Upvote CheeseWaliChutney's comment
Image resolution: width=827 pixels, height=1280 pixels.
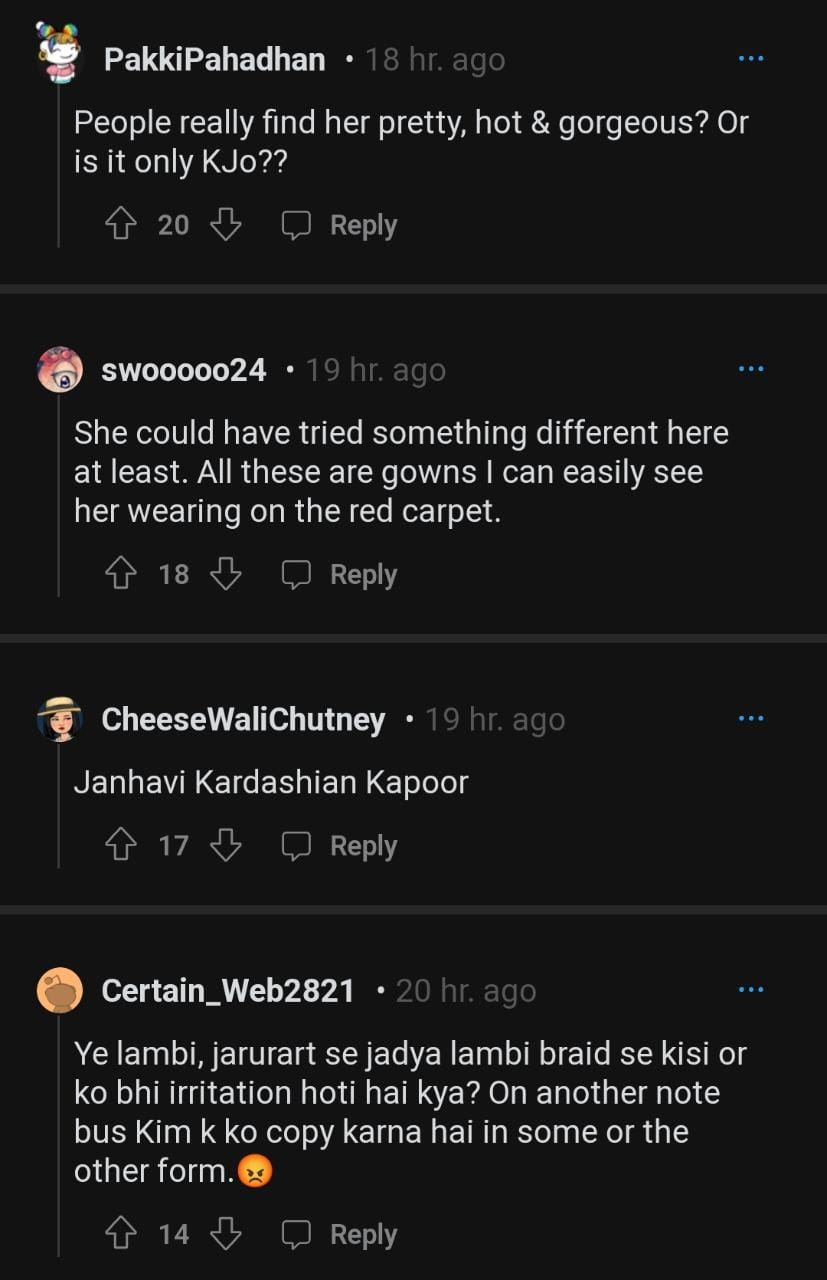pyautogui.click(x=121, y=846)
